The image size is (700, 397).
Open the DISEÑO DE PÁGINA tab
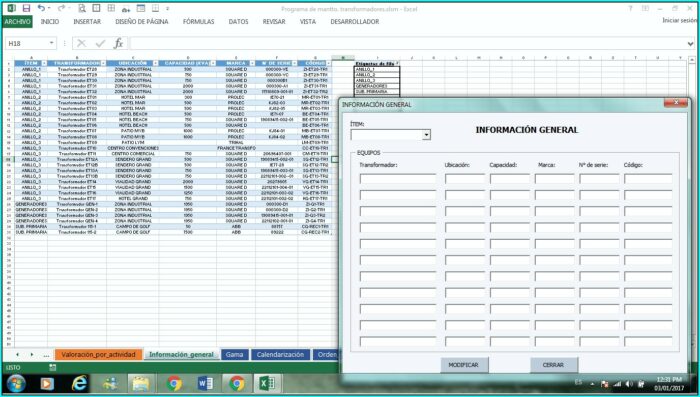[x=142, y=21]
